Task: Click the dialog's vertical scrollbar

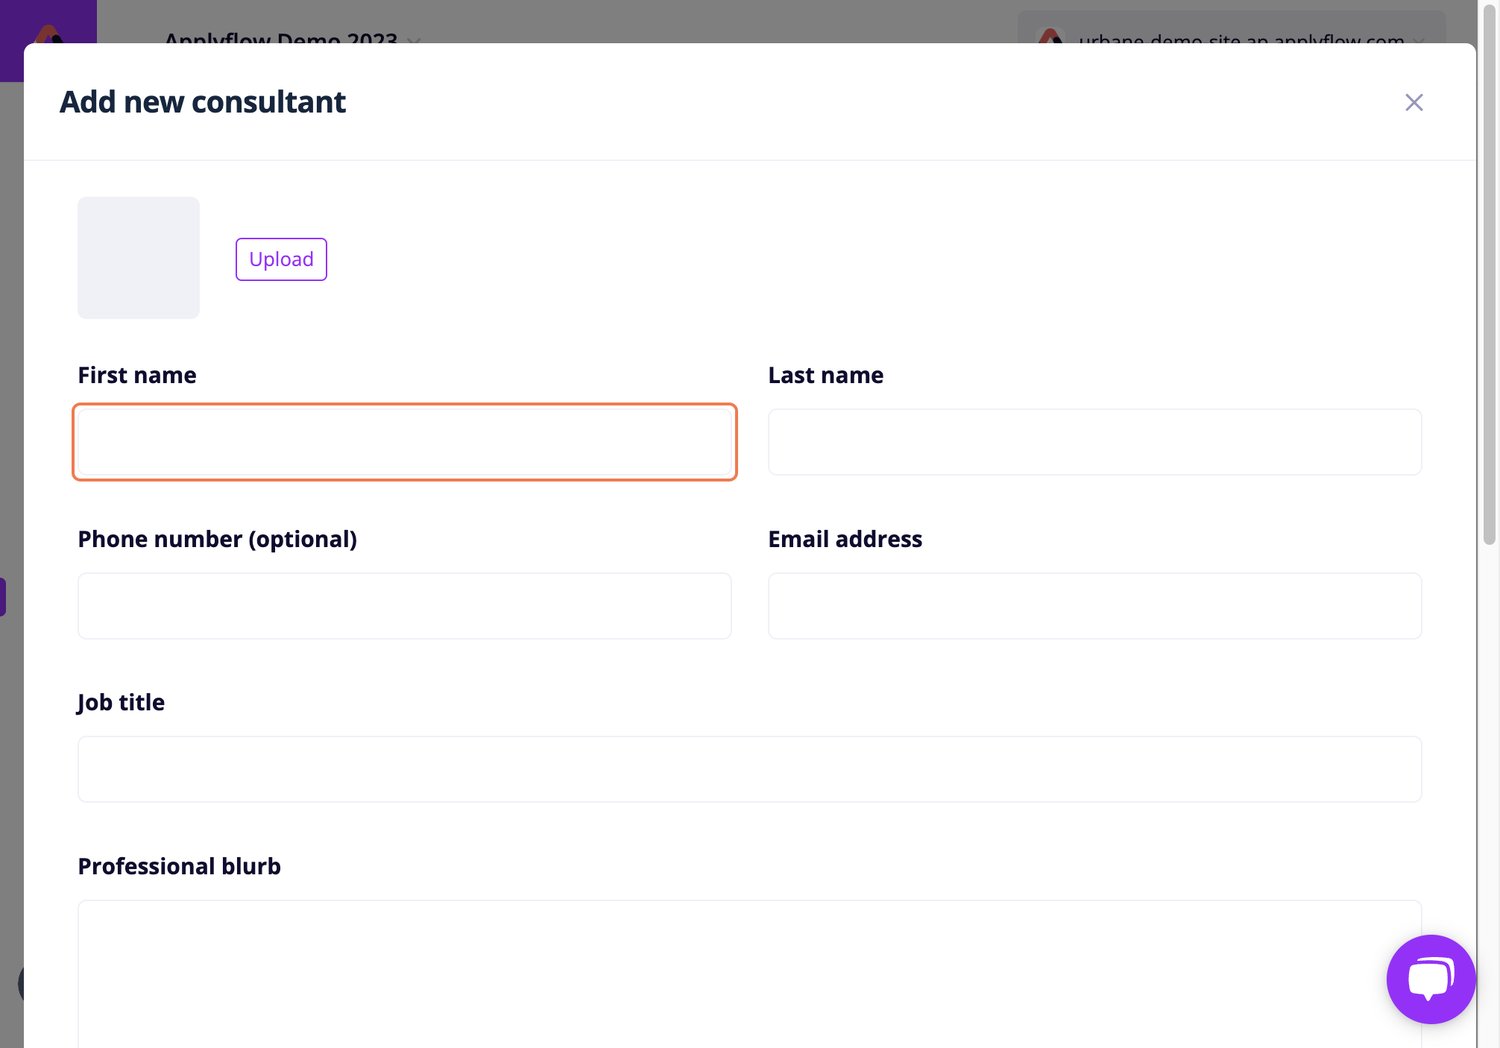Action: [1489, 275]
